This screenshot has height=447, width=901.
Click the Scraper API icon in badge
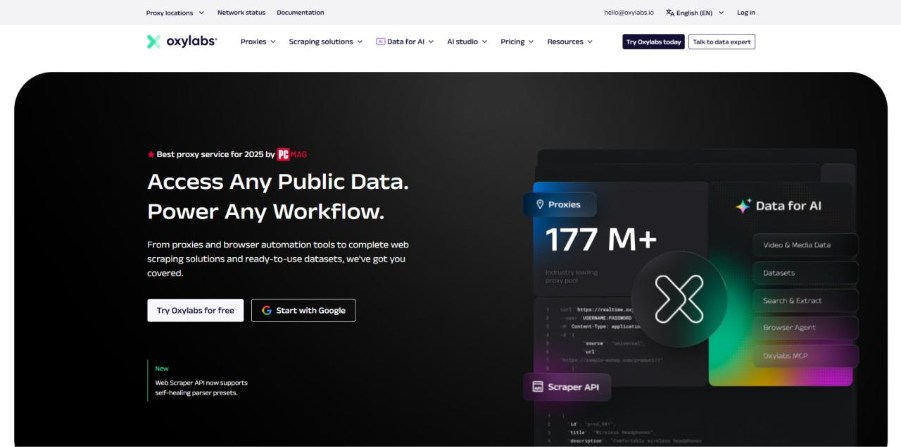point(538,387)
